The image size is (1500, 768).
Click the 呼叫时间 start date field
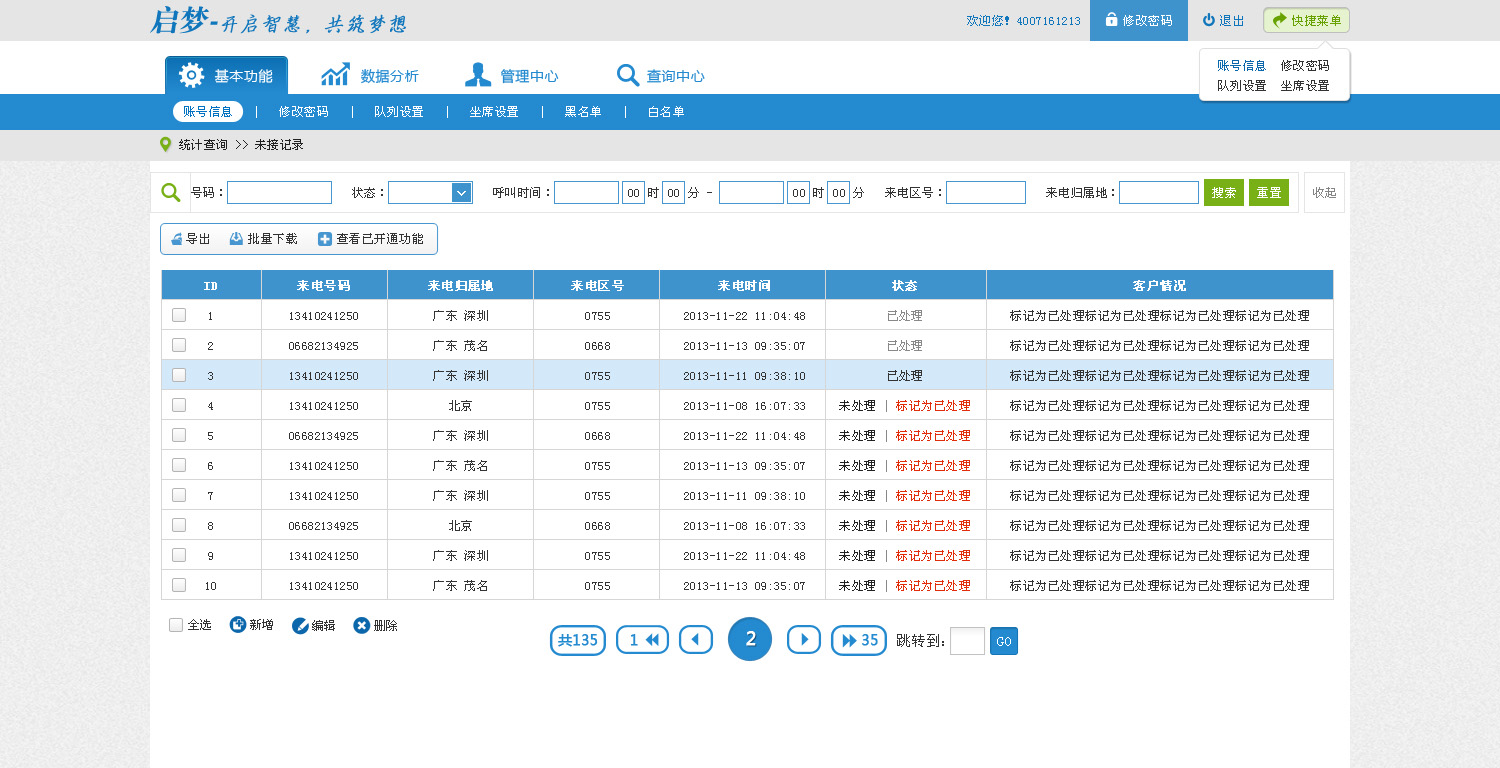tap(586, 192)
